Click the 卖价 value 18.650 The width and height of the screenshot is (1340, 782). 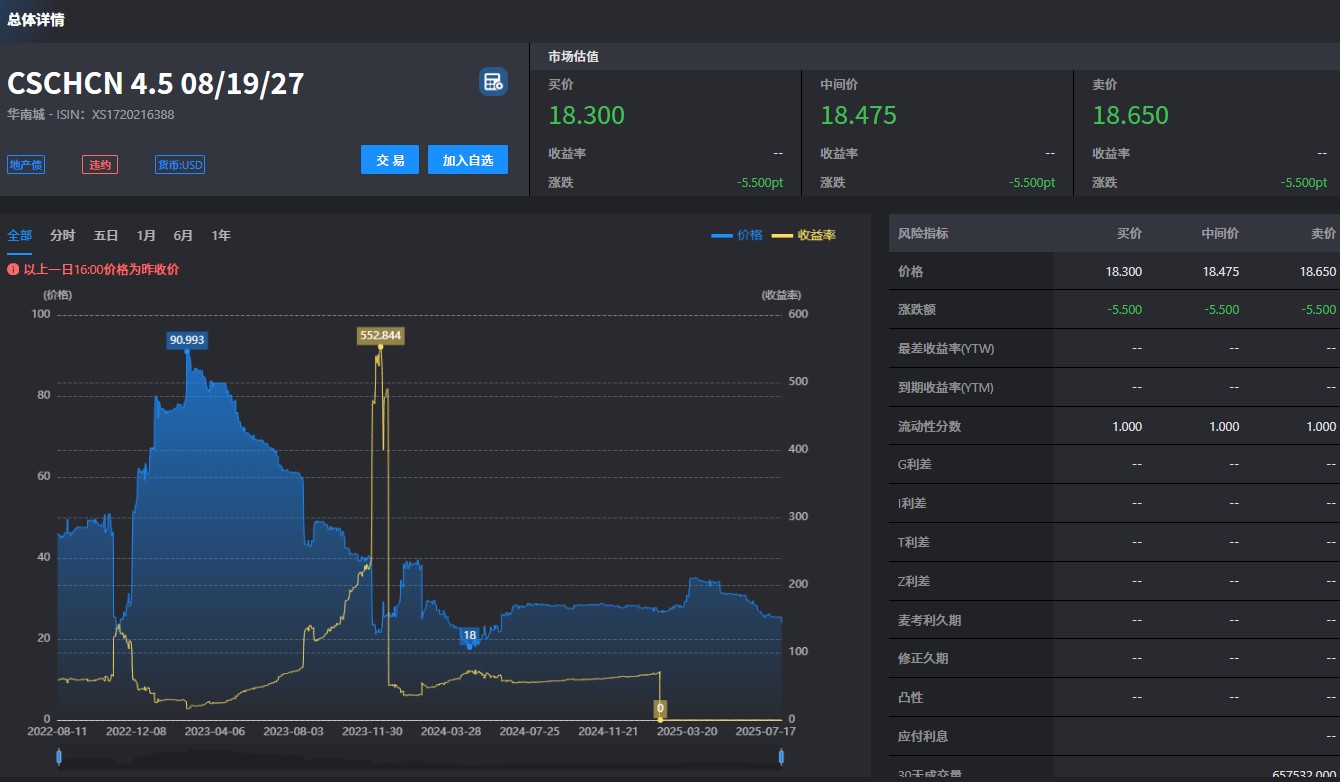coord(1131,115)
